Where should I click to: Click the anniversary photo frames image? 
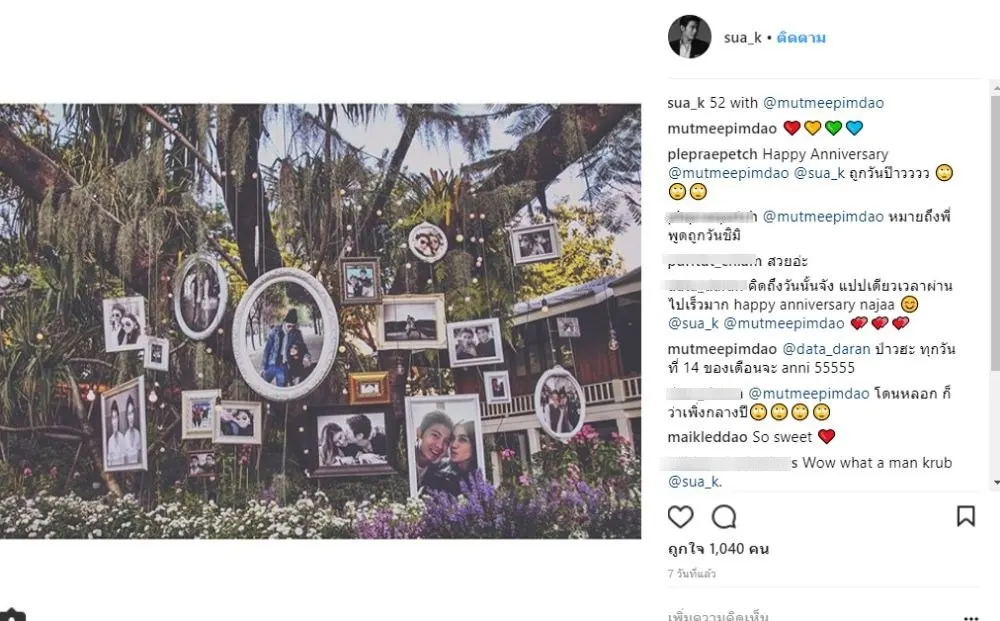pos(320,321)
